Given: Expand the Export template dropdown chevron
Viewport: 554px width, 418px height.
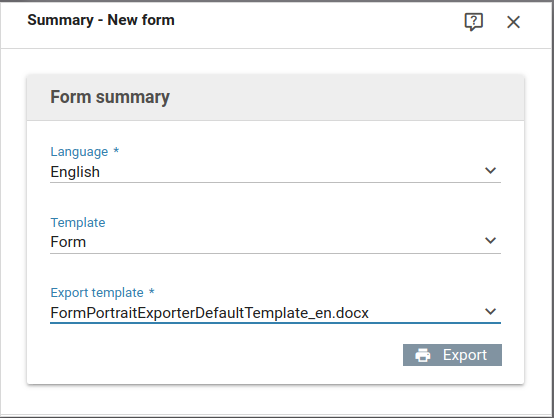Looking at the screenshot, I should [490, 311].
